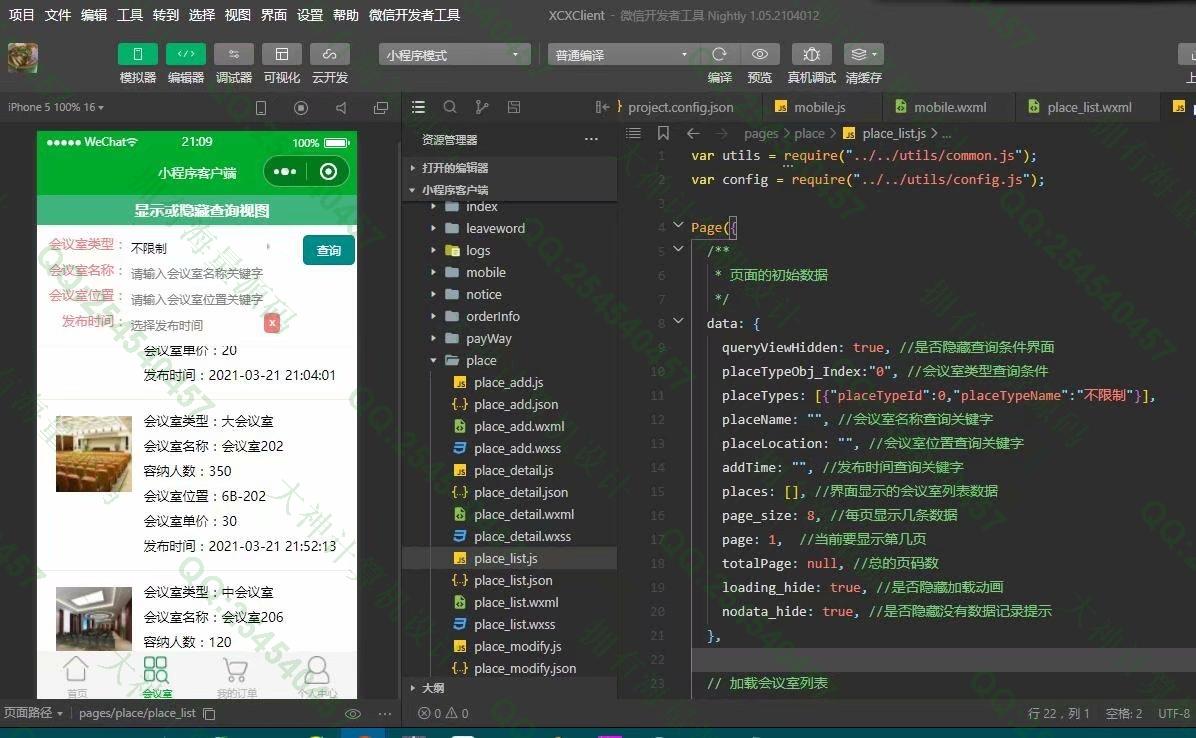Detach the simulator into a separate window
Screen dimensions: 1196x738
tap(381, 108)
